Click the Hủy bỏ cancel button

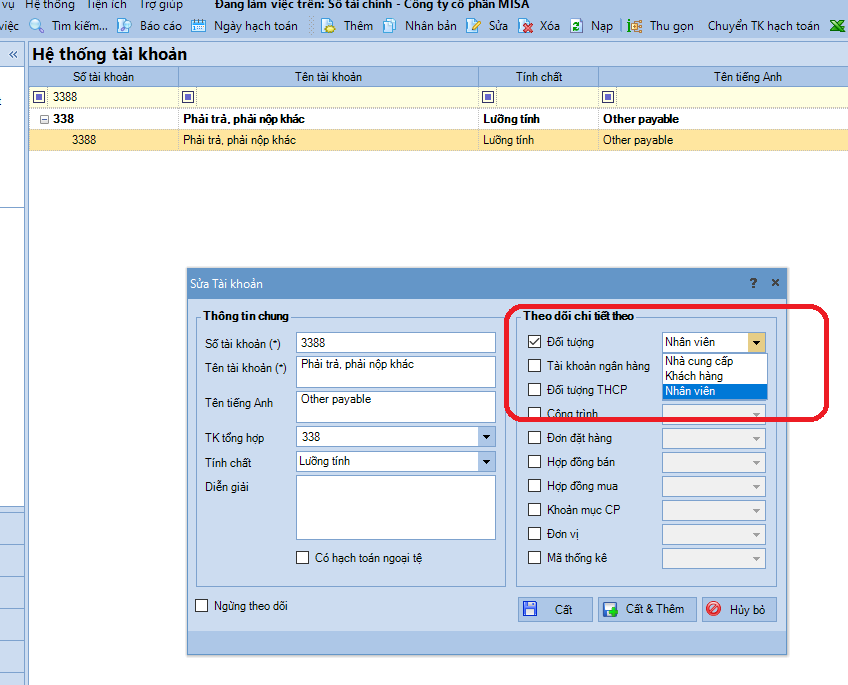click(739, 609)
